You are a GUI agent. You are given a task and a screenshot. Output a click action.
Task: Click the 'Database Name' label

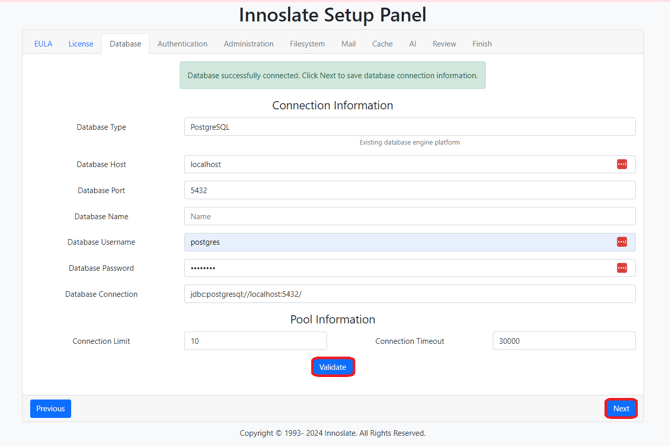pos(101,216)
